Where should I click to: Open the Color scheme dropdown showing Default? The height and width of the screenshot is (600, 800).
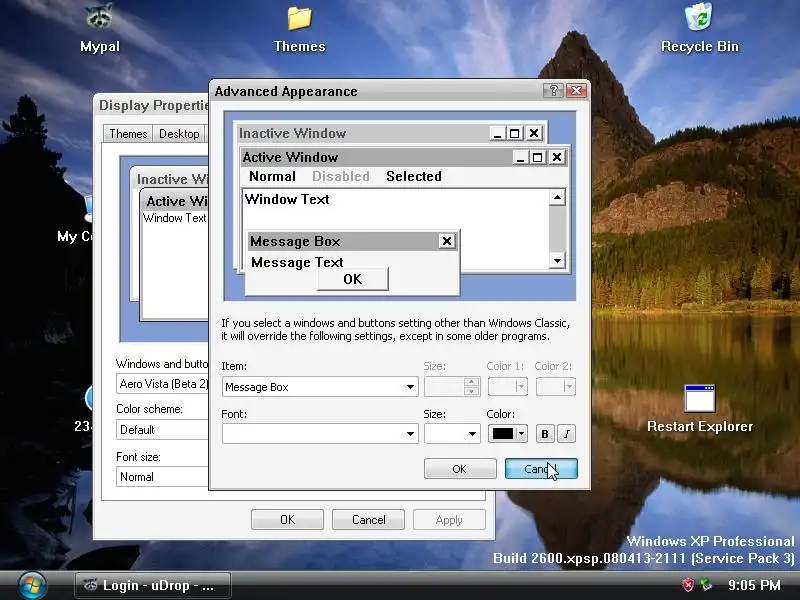click(162, 430)
